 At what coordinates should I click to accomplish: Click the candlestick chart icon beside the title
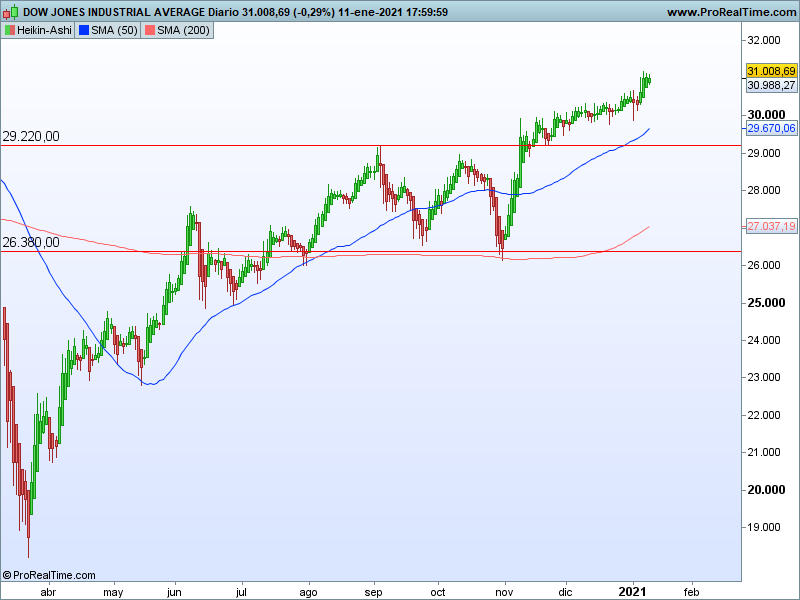[11, 12]
